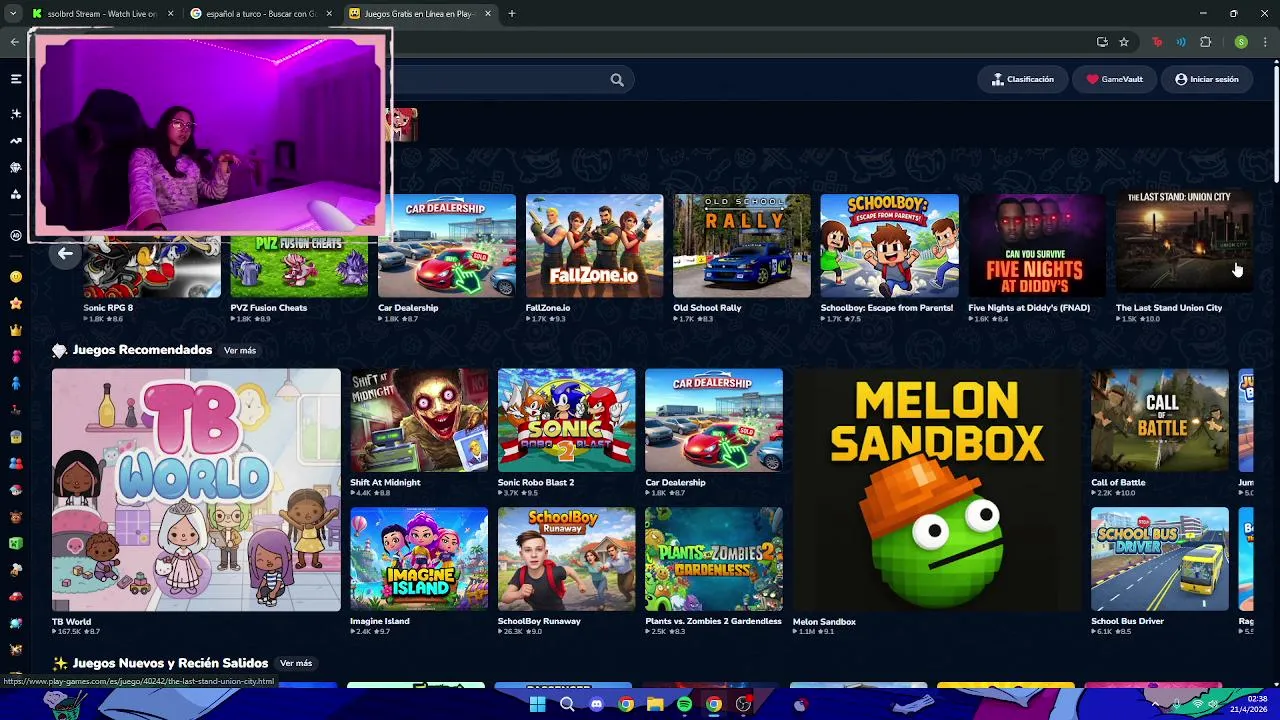Viewport: 1280px width, 720px height.
Task: Open the two-player people sidebar icon
Action: pos(16,464)
